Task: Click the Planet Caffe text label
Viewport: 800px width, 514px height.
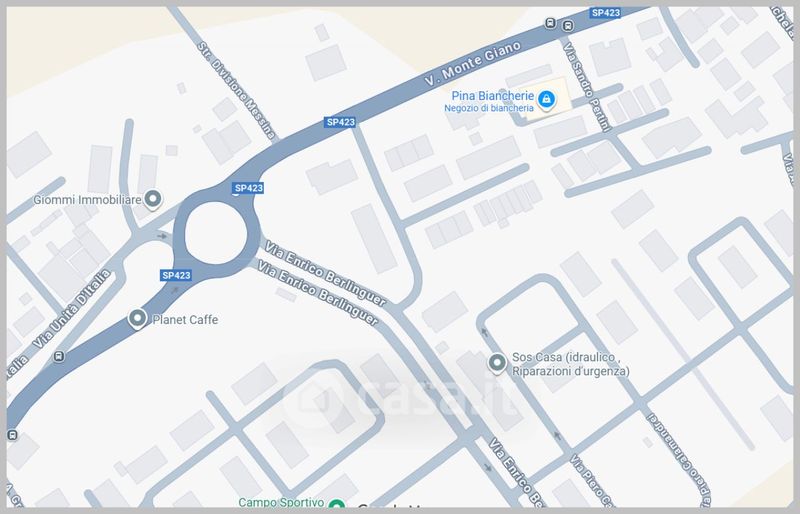Action: [x=185, y=320]
